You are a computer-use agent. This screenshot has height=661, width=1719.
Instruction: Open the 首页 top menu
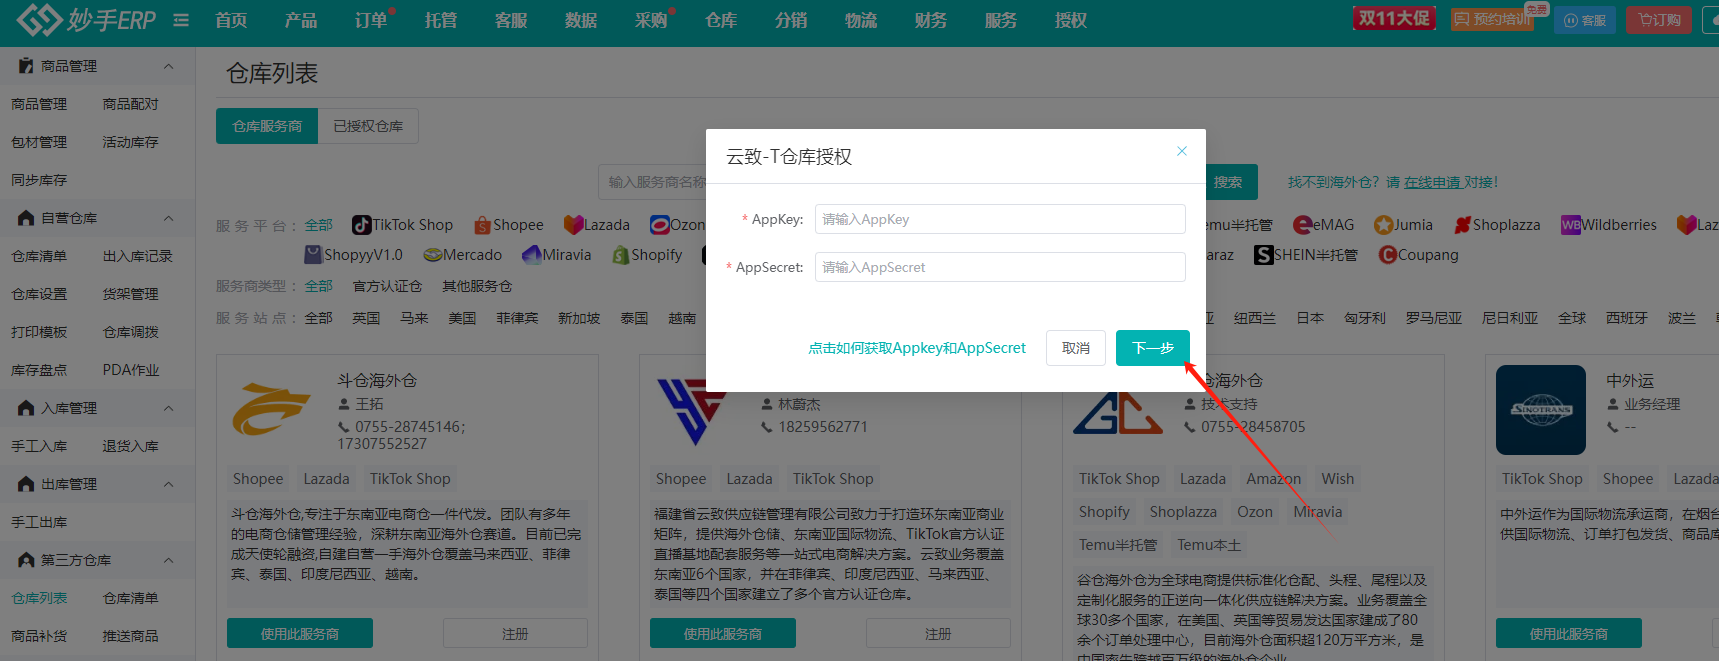pos(231,20)
